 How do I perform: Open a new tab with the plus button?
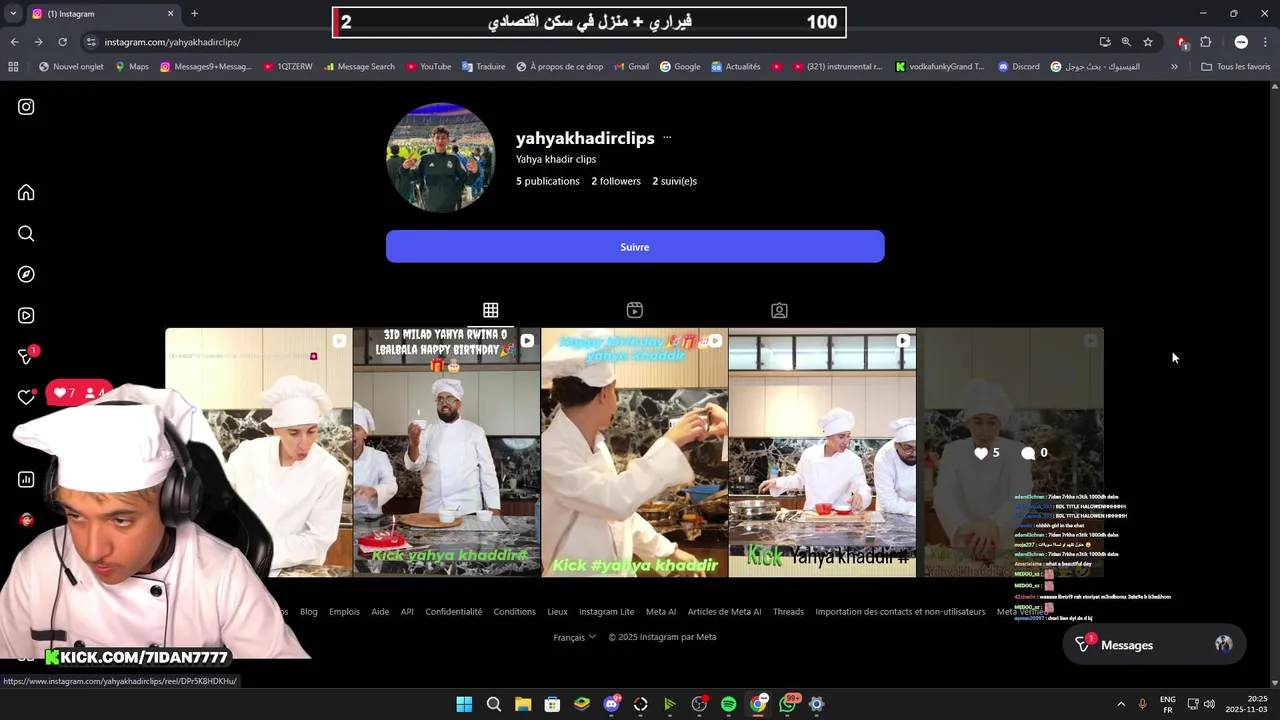(194, 13)
